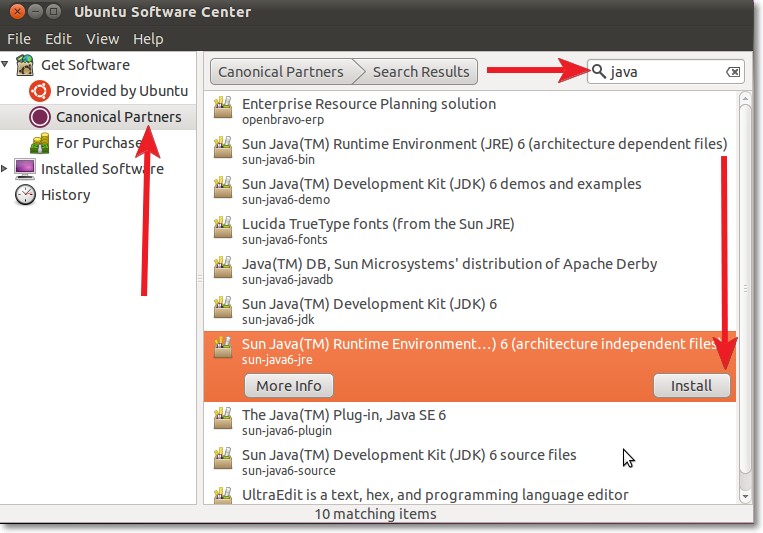Go back to the Canonical Partners breadcrumb
The image size is (763, 533).
click(281, 72)
